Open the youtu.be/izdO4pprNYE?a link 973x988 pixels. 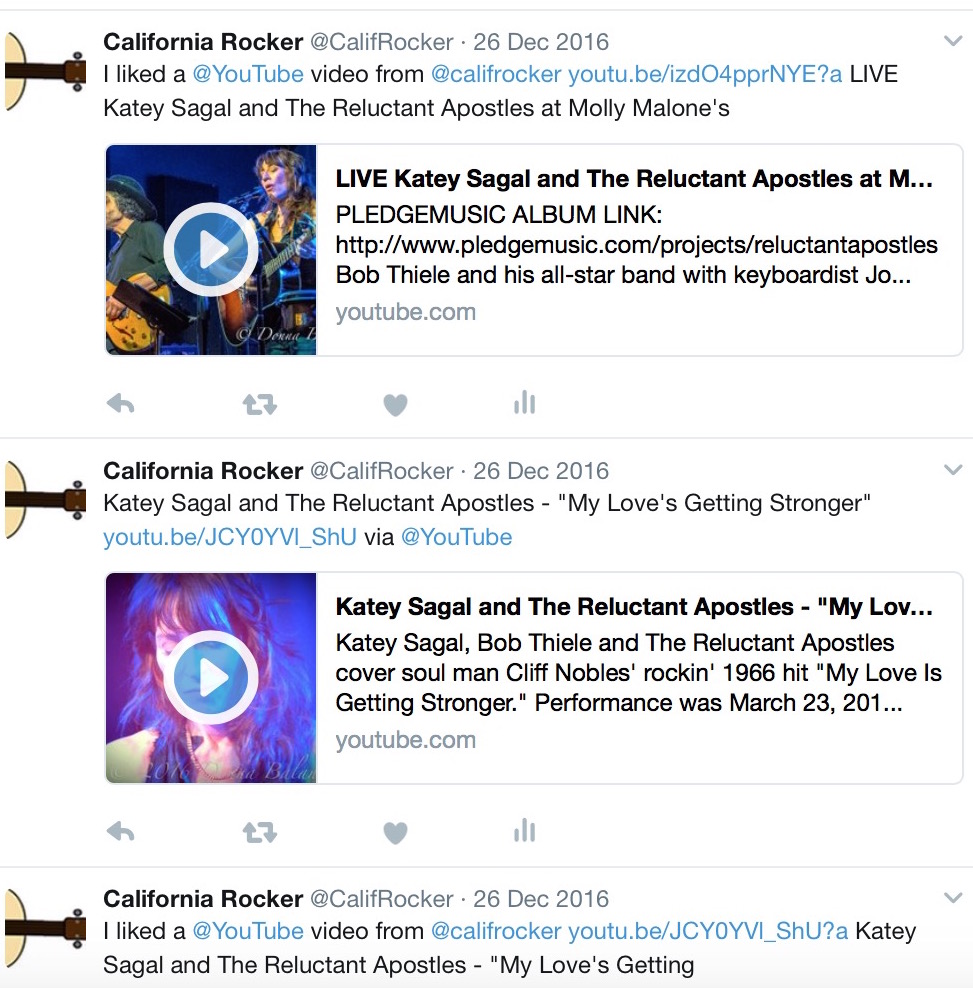tap(705, 74)
